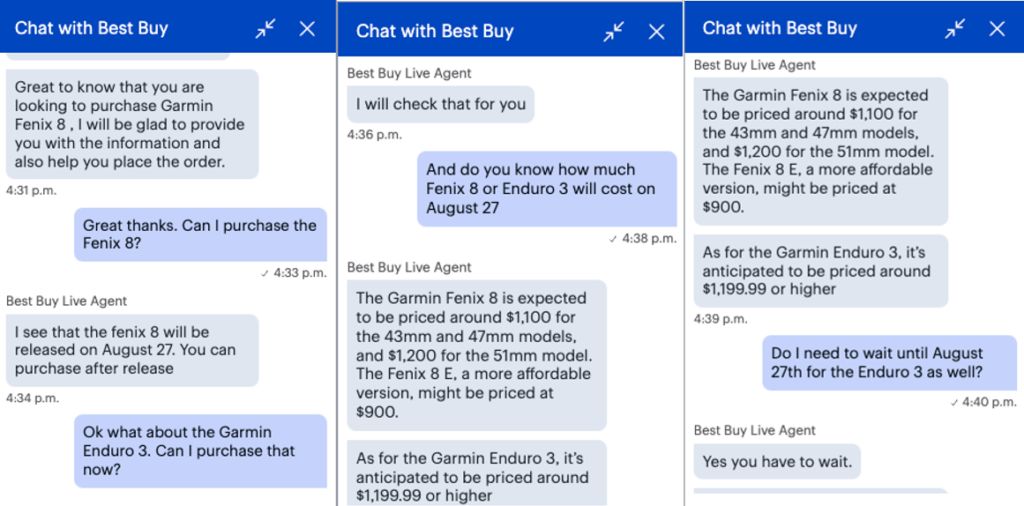Click the middle "Chat with Best Buy" header title
Viewport: 1024px width, 506px height.
tap(434, 31)
